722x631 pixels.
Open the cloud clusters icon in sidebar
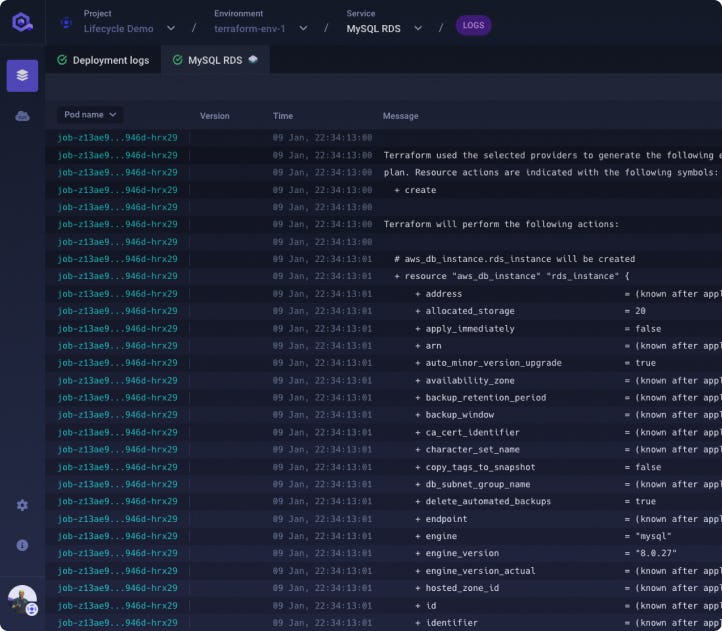point(22,116)
